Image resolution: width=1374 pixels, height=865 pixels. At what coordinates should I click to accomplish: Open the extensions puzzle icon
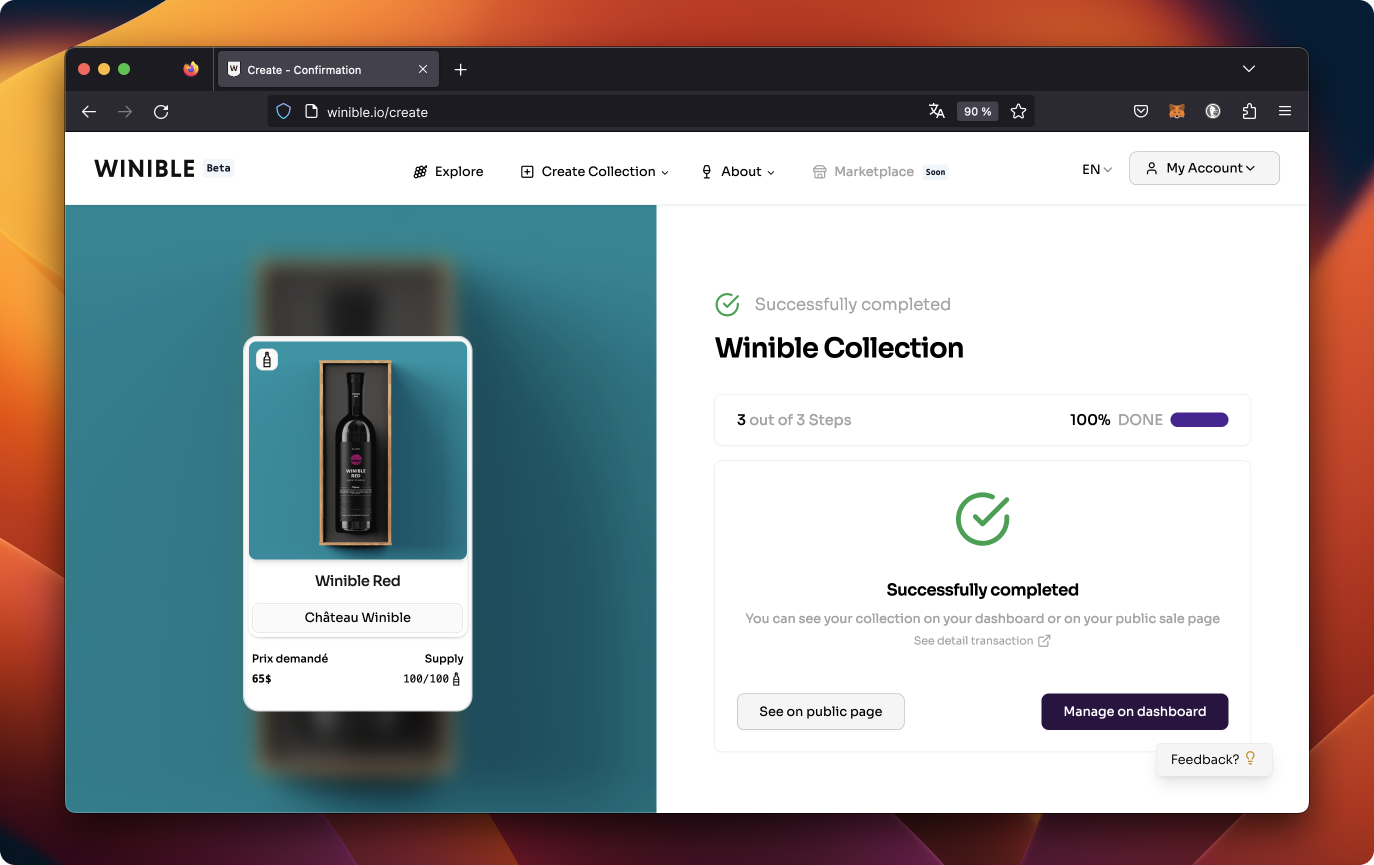click(1249, 112)
